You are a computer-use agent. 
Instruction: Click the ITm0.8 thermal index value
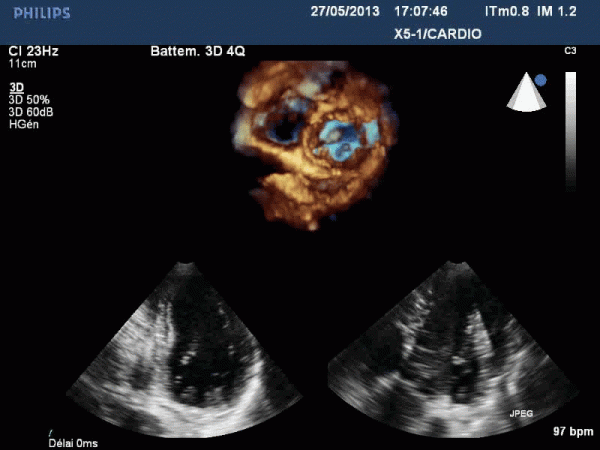coord(507,11)
